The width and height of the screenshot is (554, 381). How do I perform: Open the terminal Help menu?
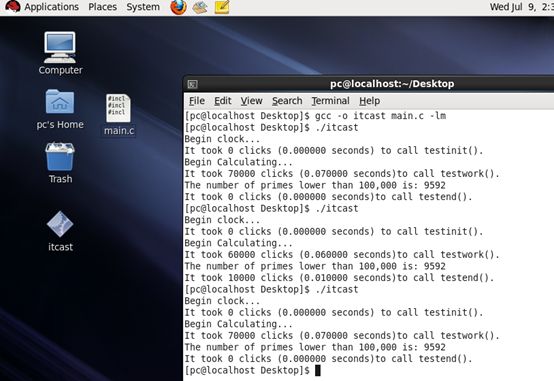(x=370, y=101)
